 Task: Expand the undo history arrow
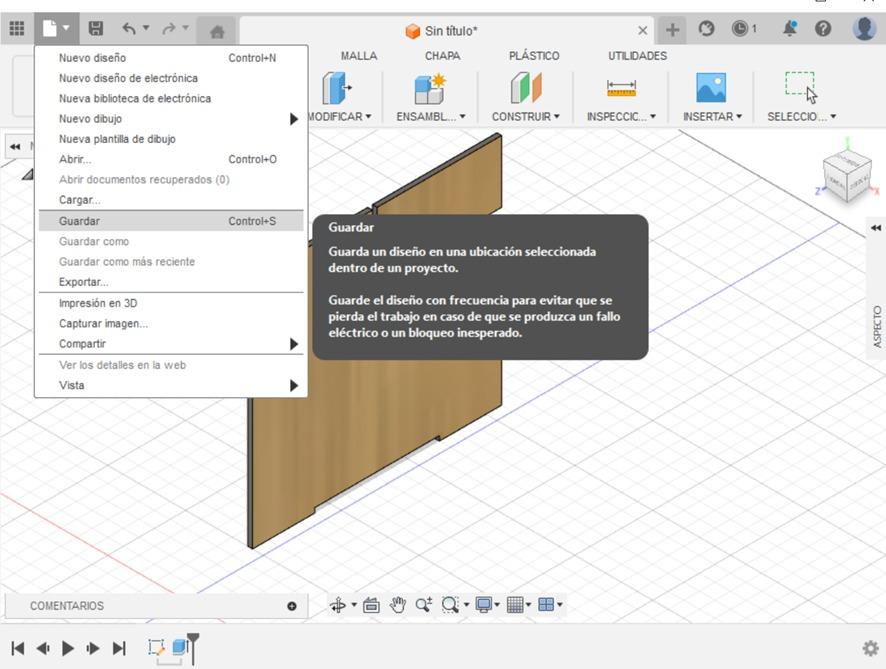[146, 27]
